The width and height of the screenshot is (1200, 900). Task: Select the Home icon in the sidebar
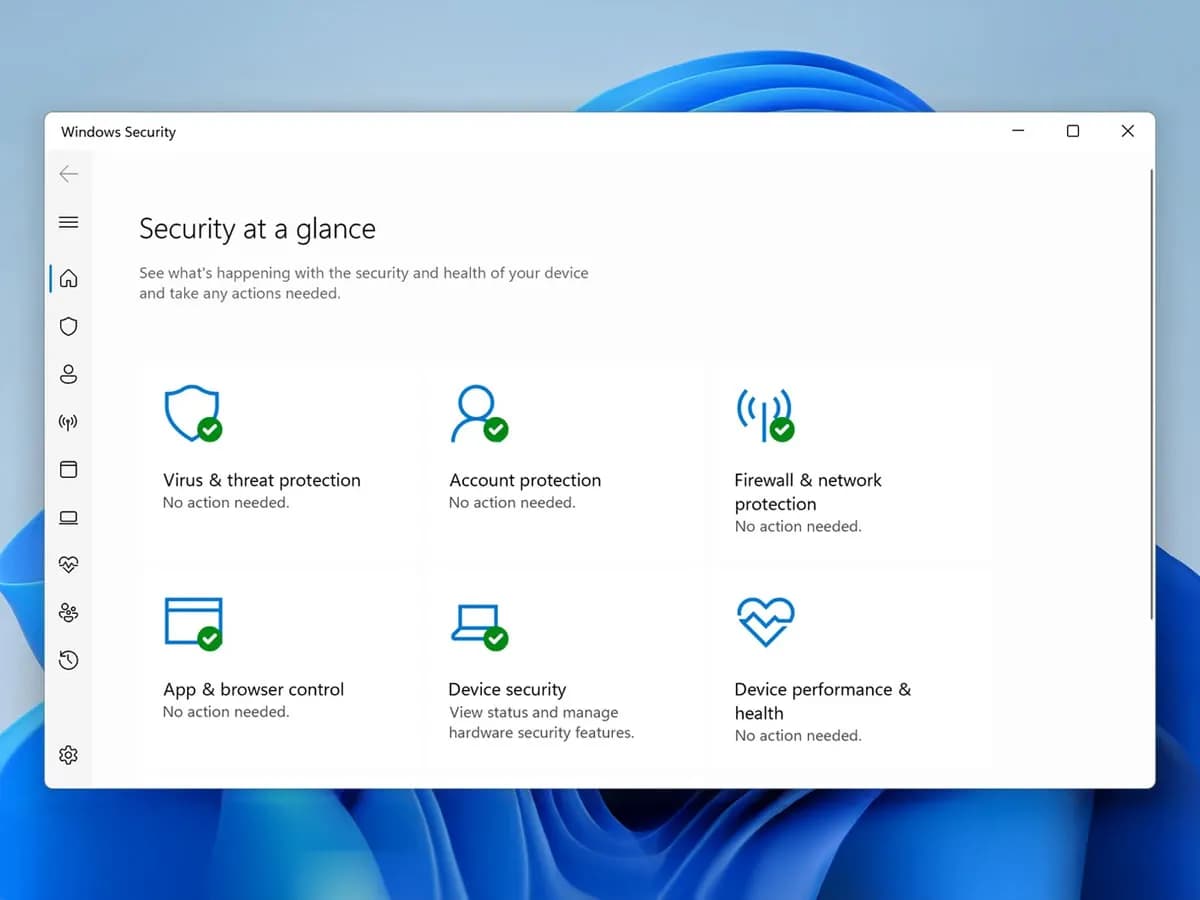point(68,278)
